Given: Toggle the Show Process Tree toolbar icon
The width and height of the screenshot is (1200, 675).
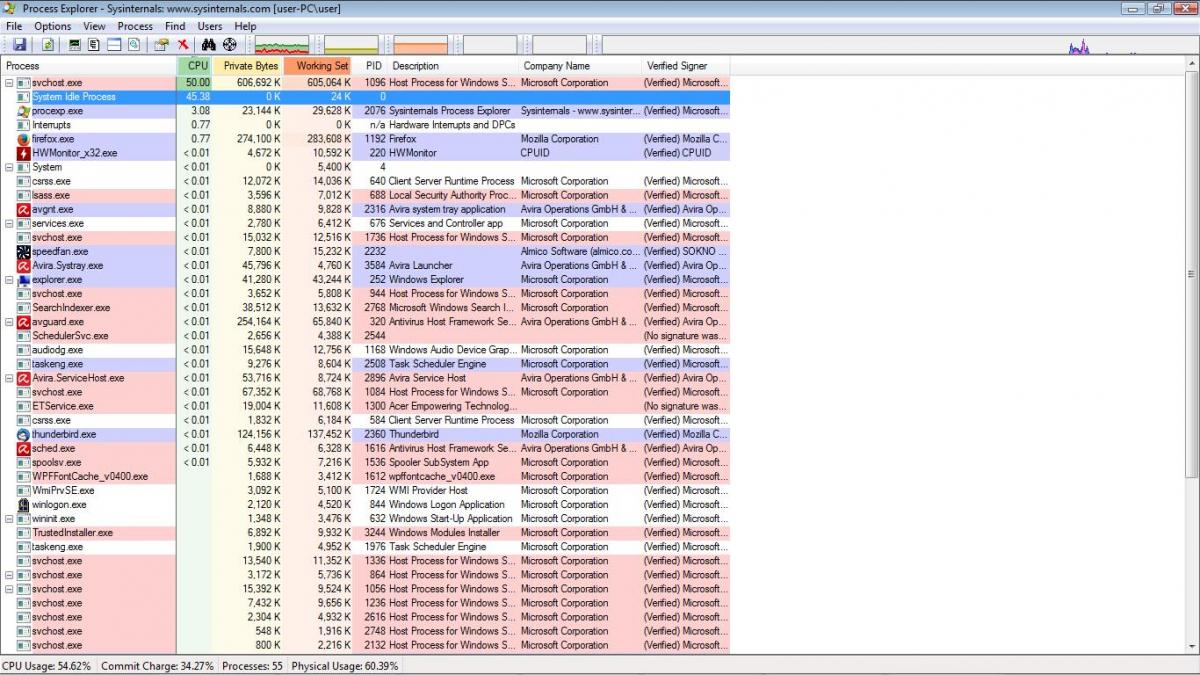Looking at the screenshot, I should pos(94,45).
